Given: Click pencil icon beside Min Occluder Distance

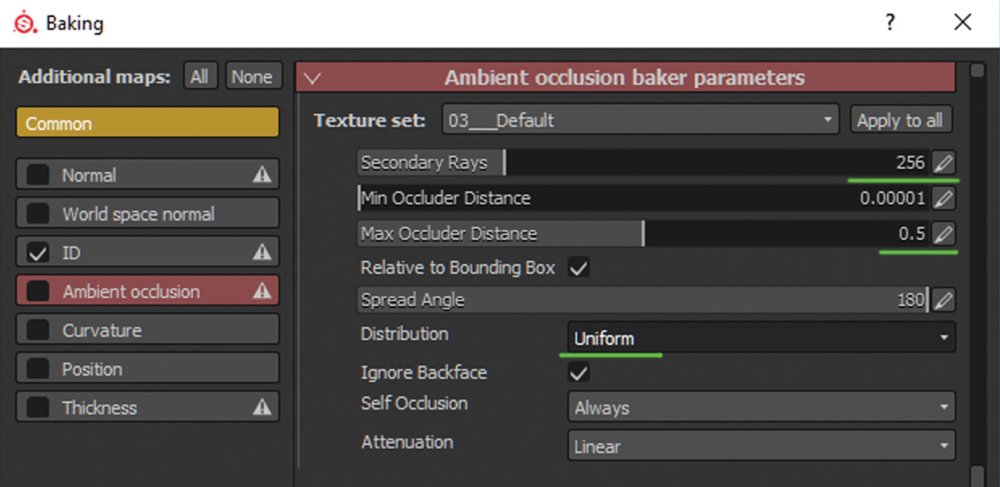Looking at the screenshot, I should (943, 198).
